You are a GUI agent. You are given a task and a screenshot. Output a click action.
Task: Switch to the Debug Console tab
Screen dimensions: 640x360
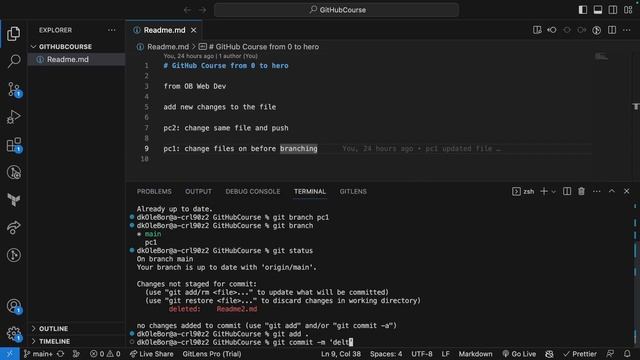coord(253,191)
